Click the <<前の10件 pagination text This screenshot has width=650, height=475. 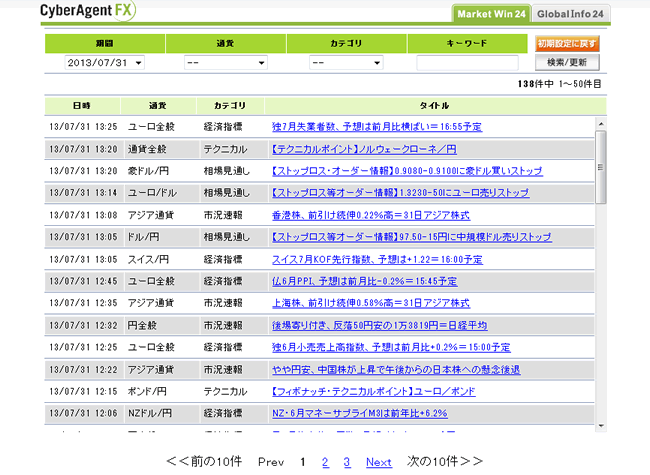click(204, 461)
